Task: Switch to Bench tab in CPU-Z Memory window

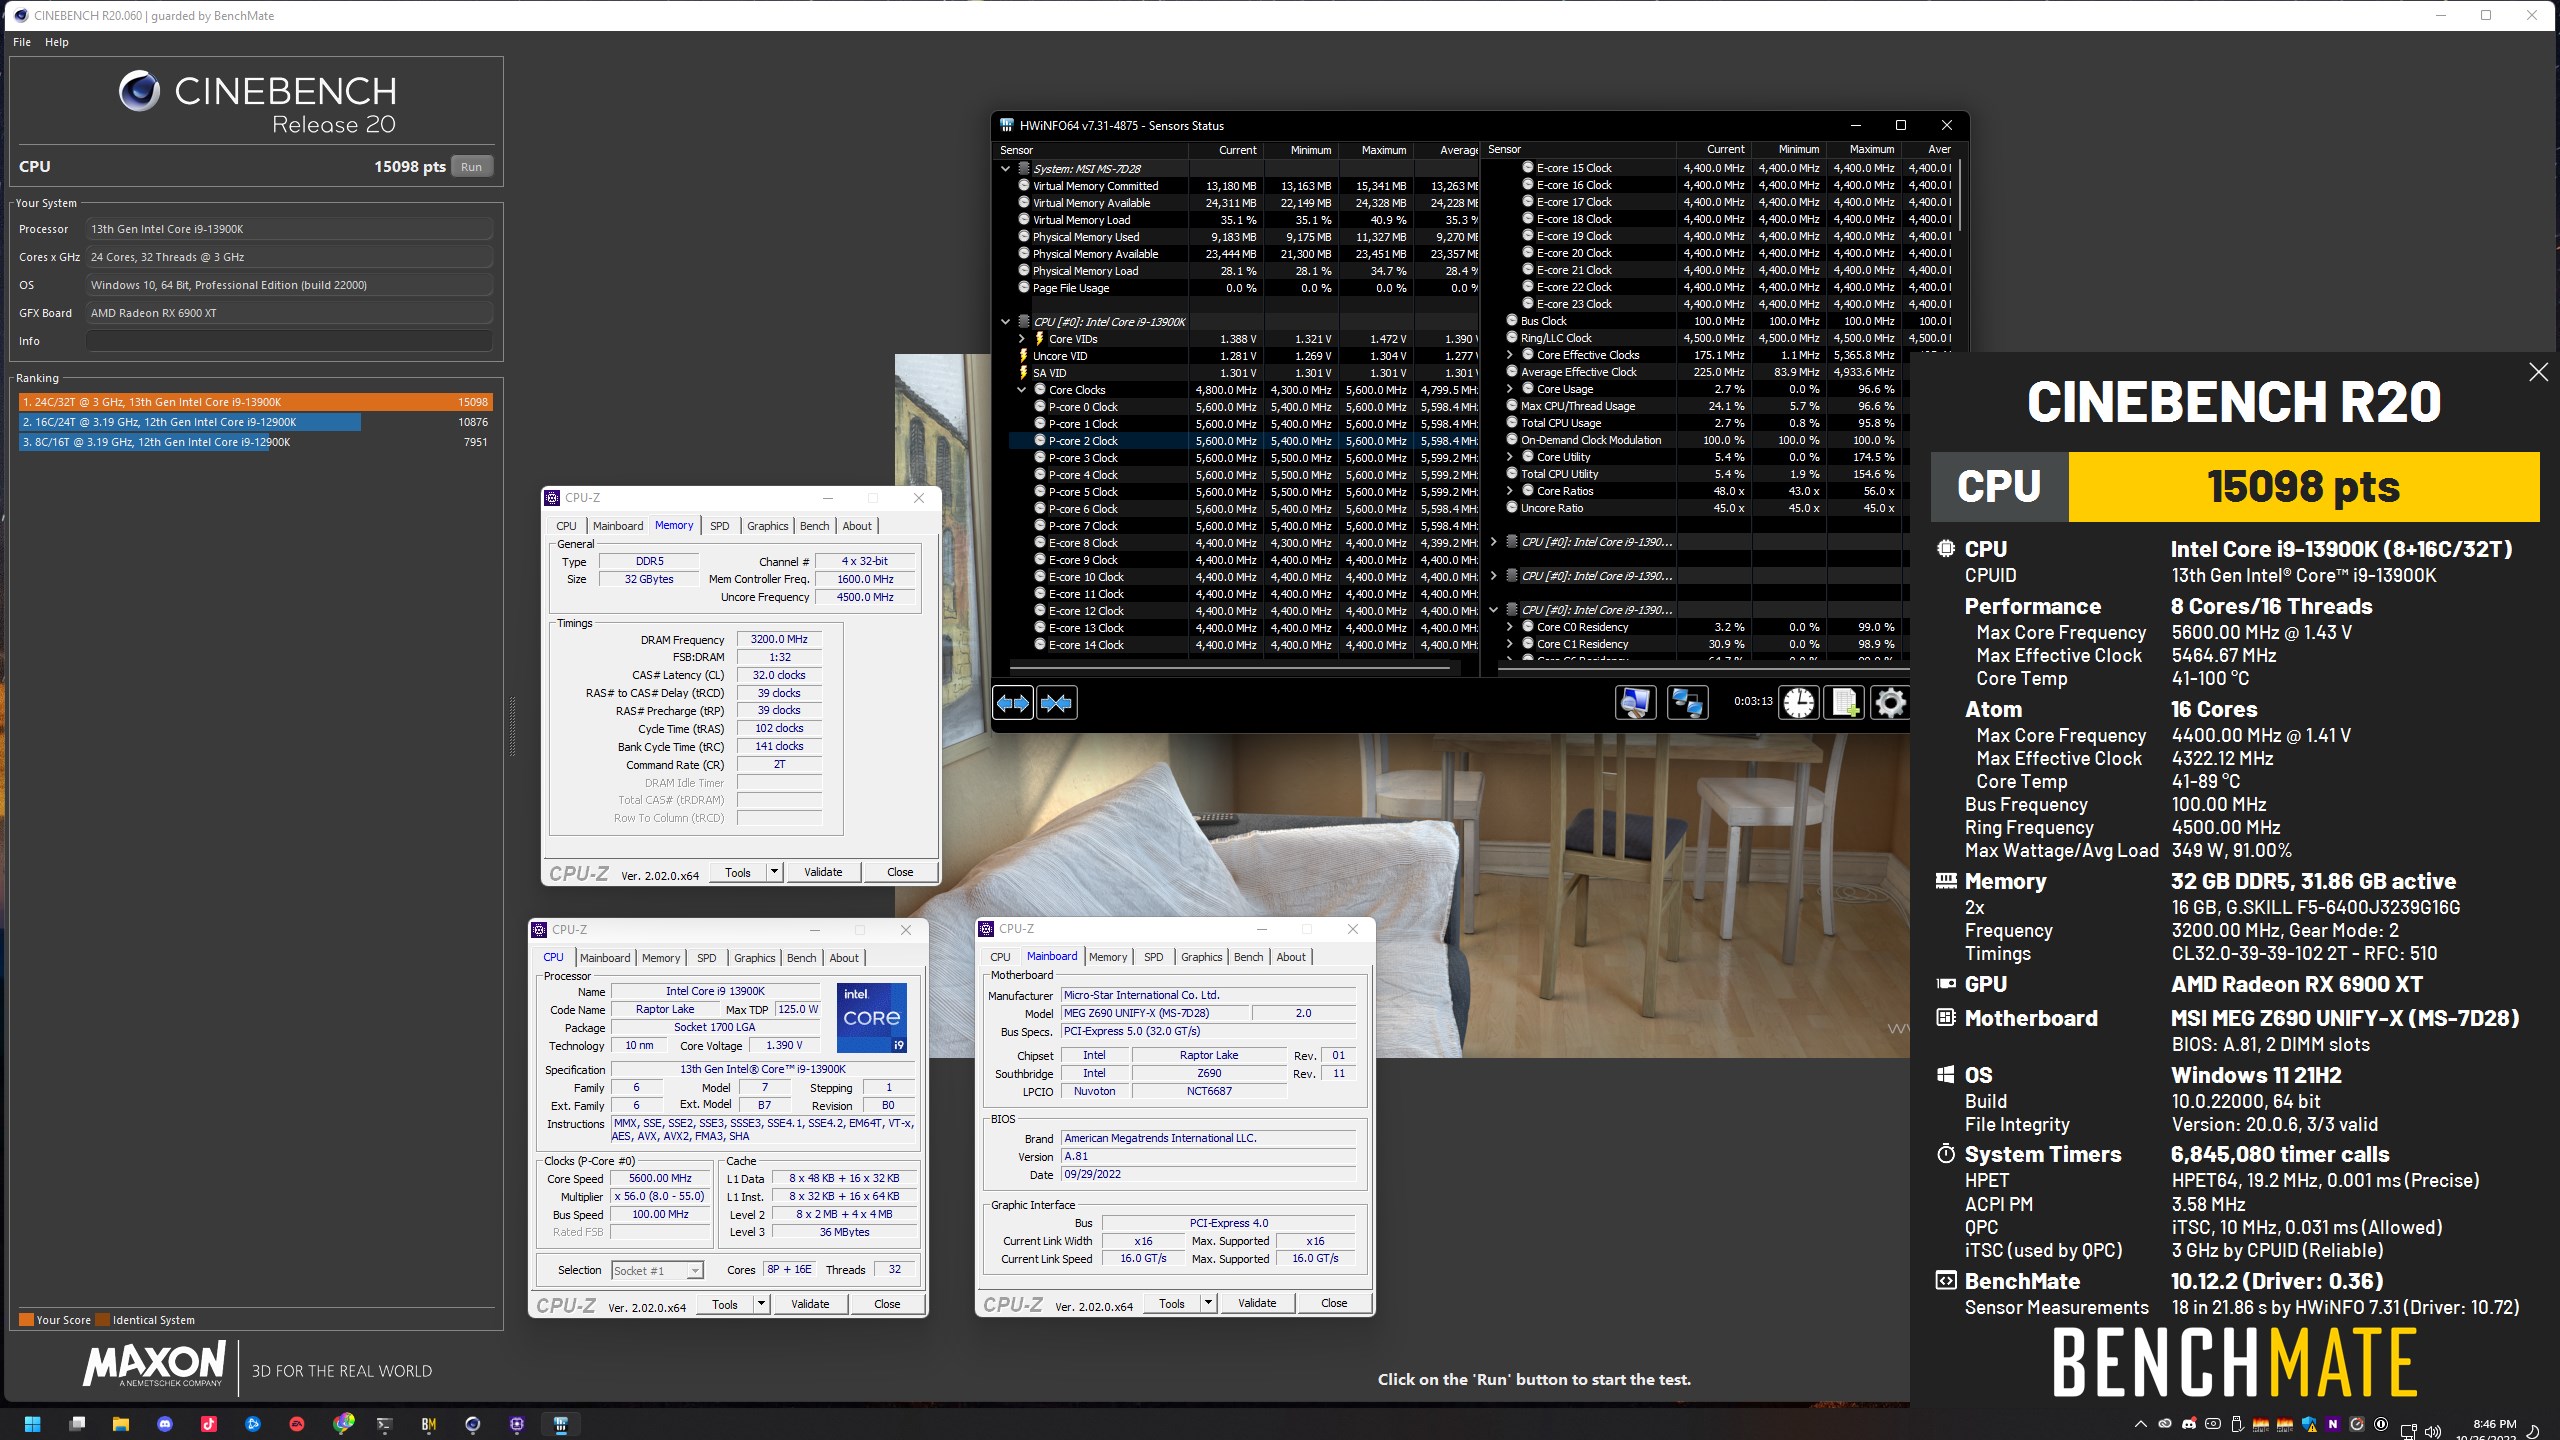Action: [814, 526]
